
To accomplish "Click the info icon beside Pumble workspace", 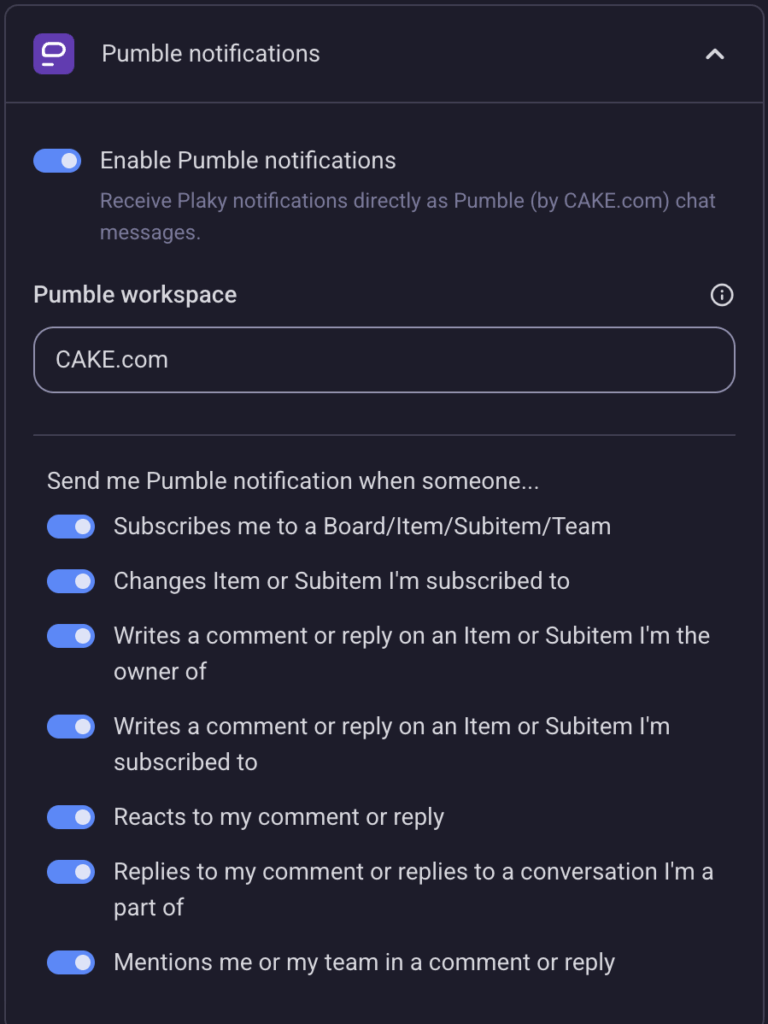I will pyautogui.click(x=721, y=295).
